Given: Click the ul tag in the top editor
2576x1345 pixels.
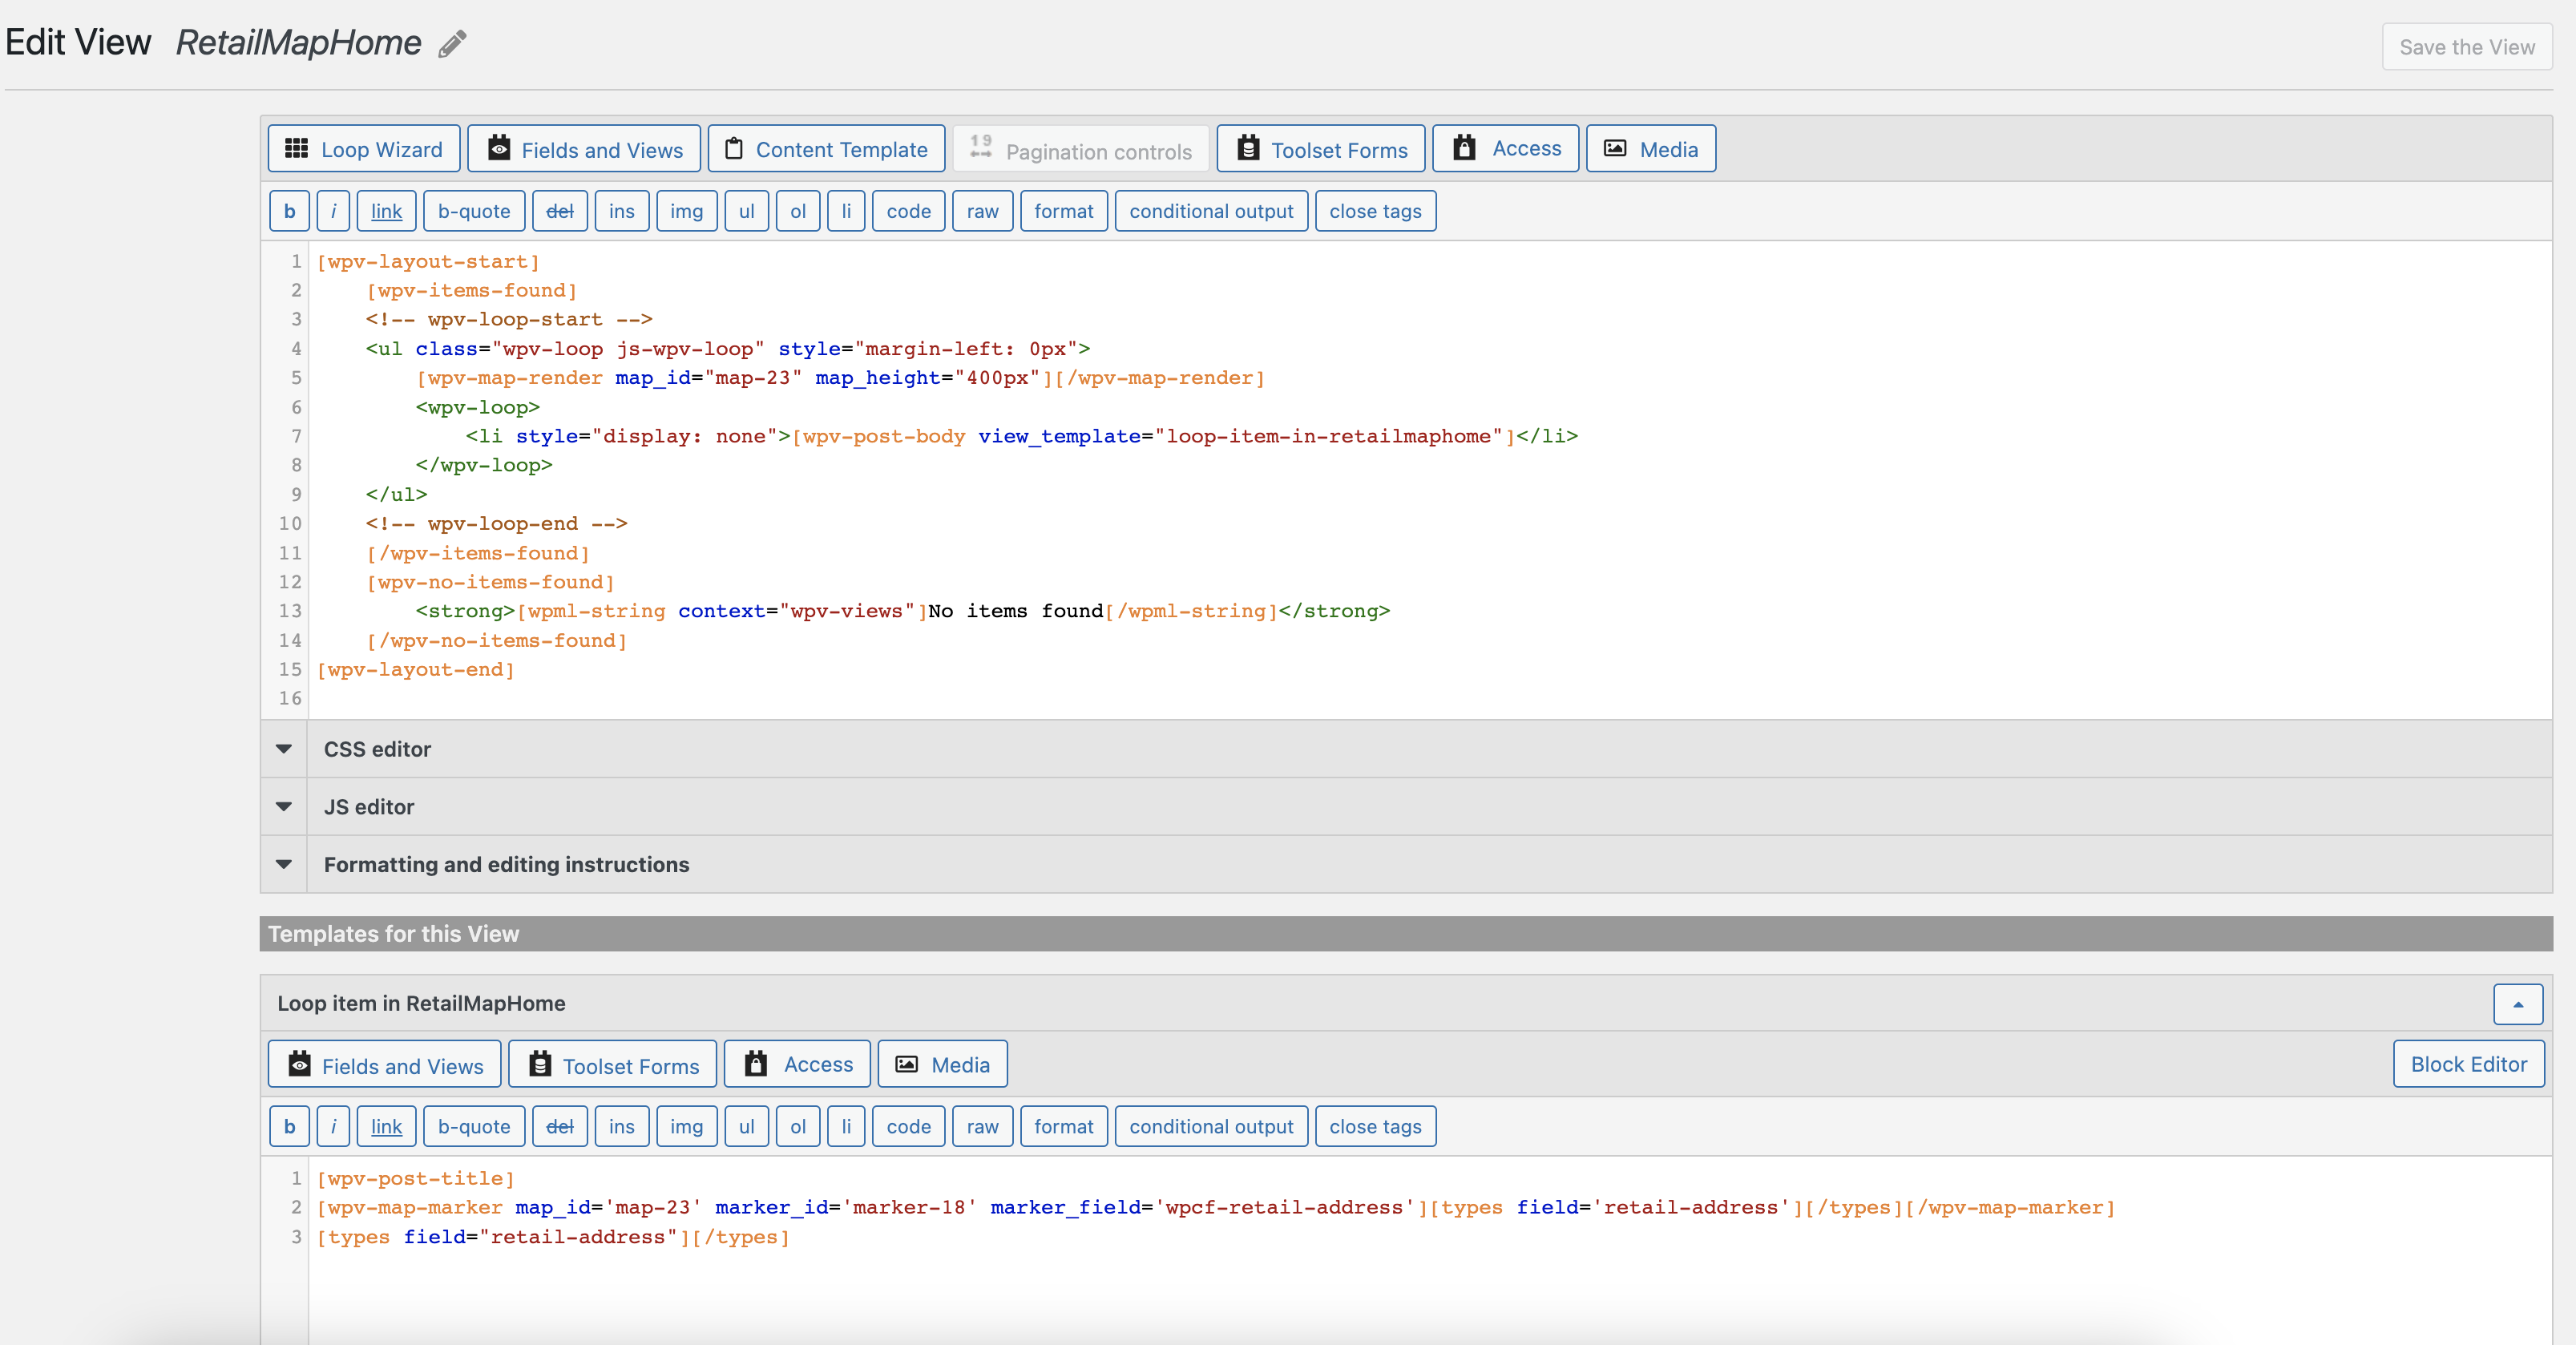Looking at the screenshot, I should pyautogui.click(x=747, y=211).
